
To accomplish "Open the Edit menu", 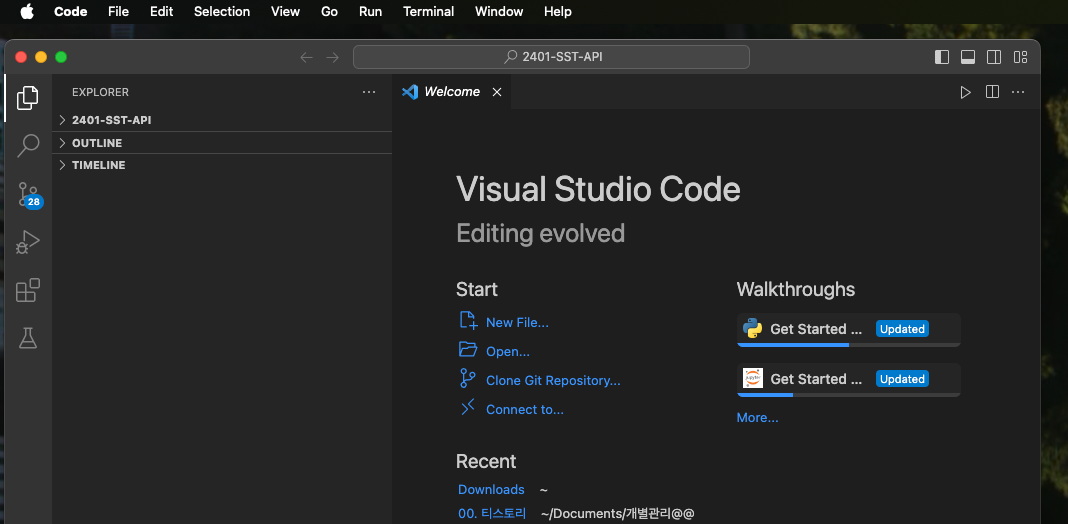I will (x=161, y=12).
